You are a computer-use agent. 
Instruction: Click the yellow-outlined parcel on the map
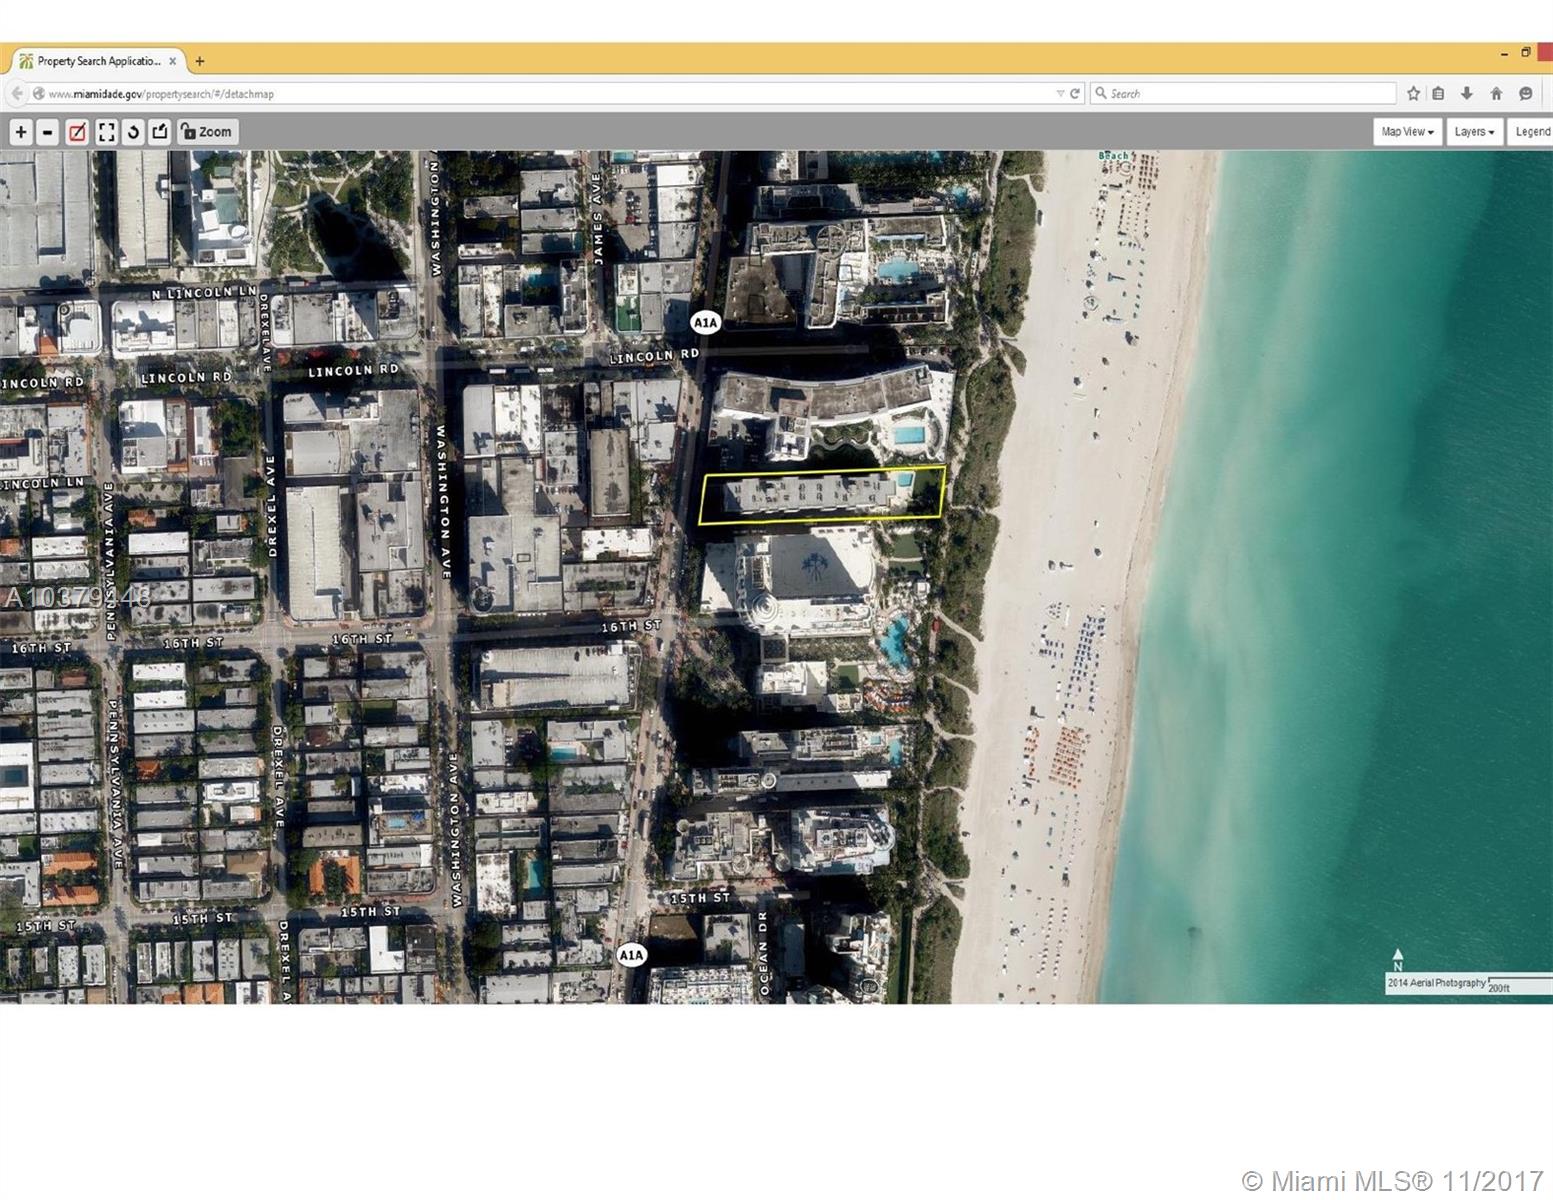[x=821, y=494]
